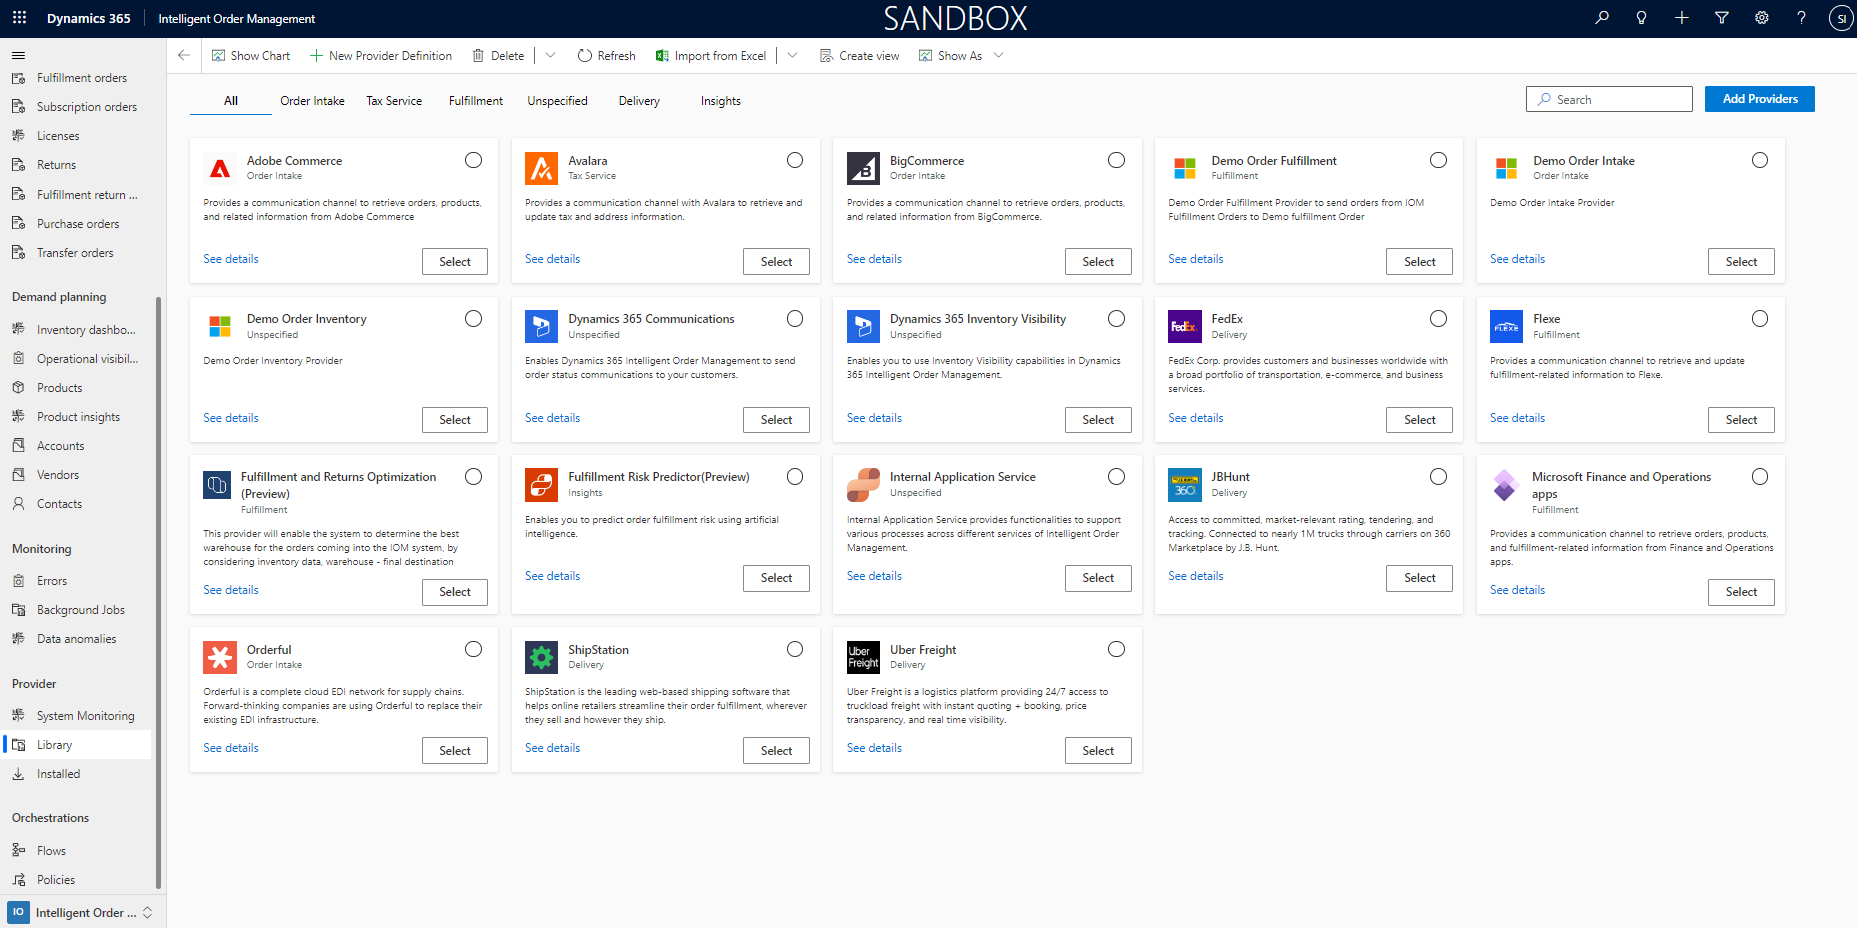Switch to the Tax Service tab
This screenshot has width=1857, height=928.
click(x=394, y=100)
